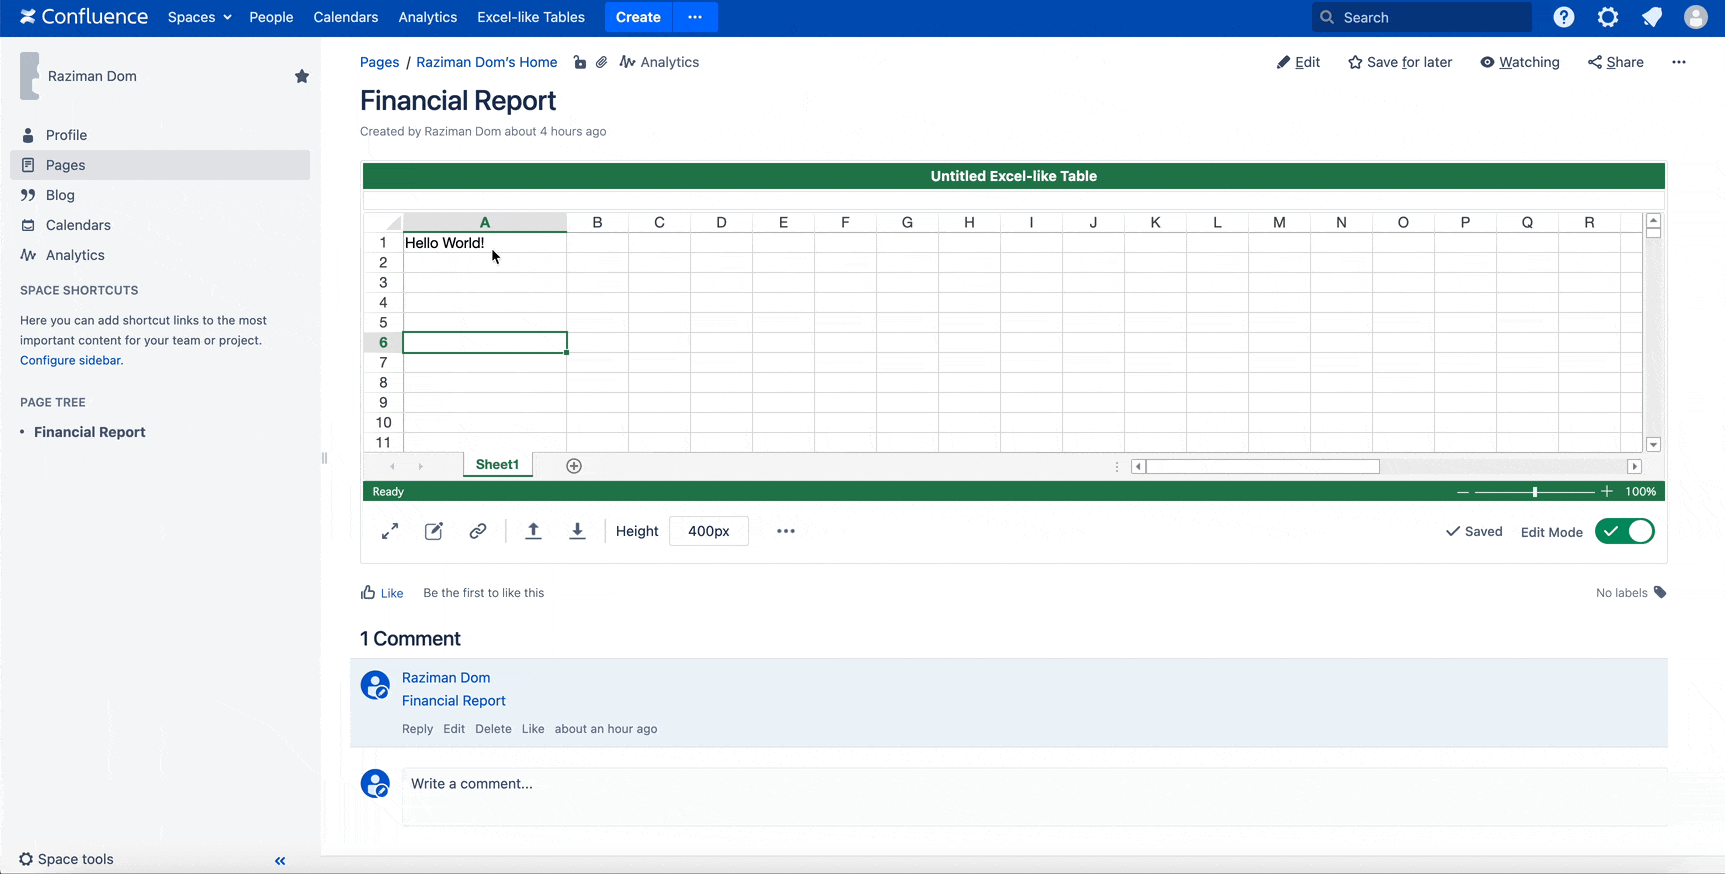
Task: Toggle the favorite star for Raziman Dom space
Action: click(x=302, y=76)
